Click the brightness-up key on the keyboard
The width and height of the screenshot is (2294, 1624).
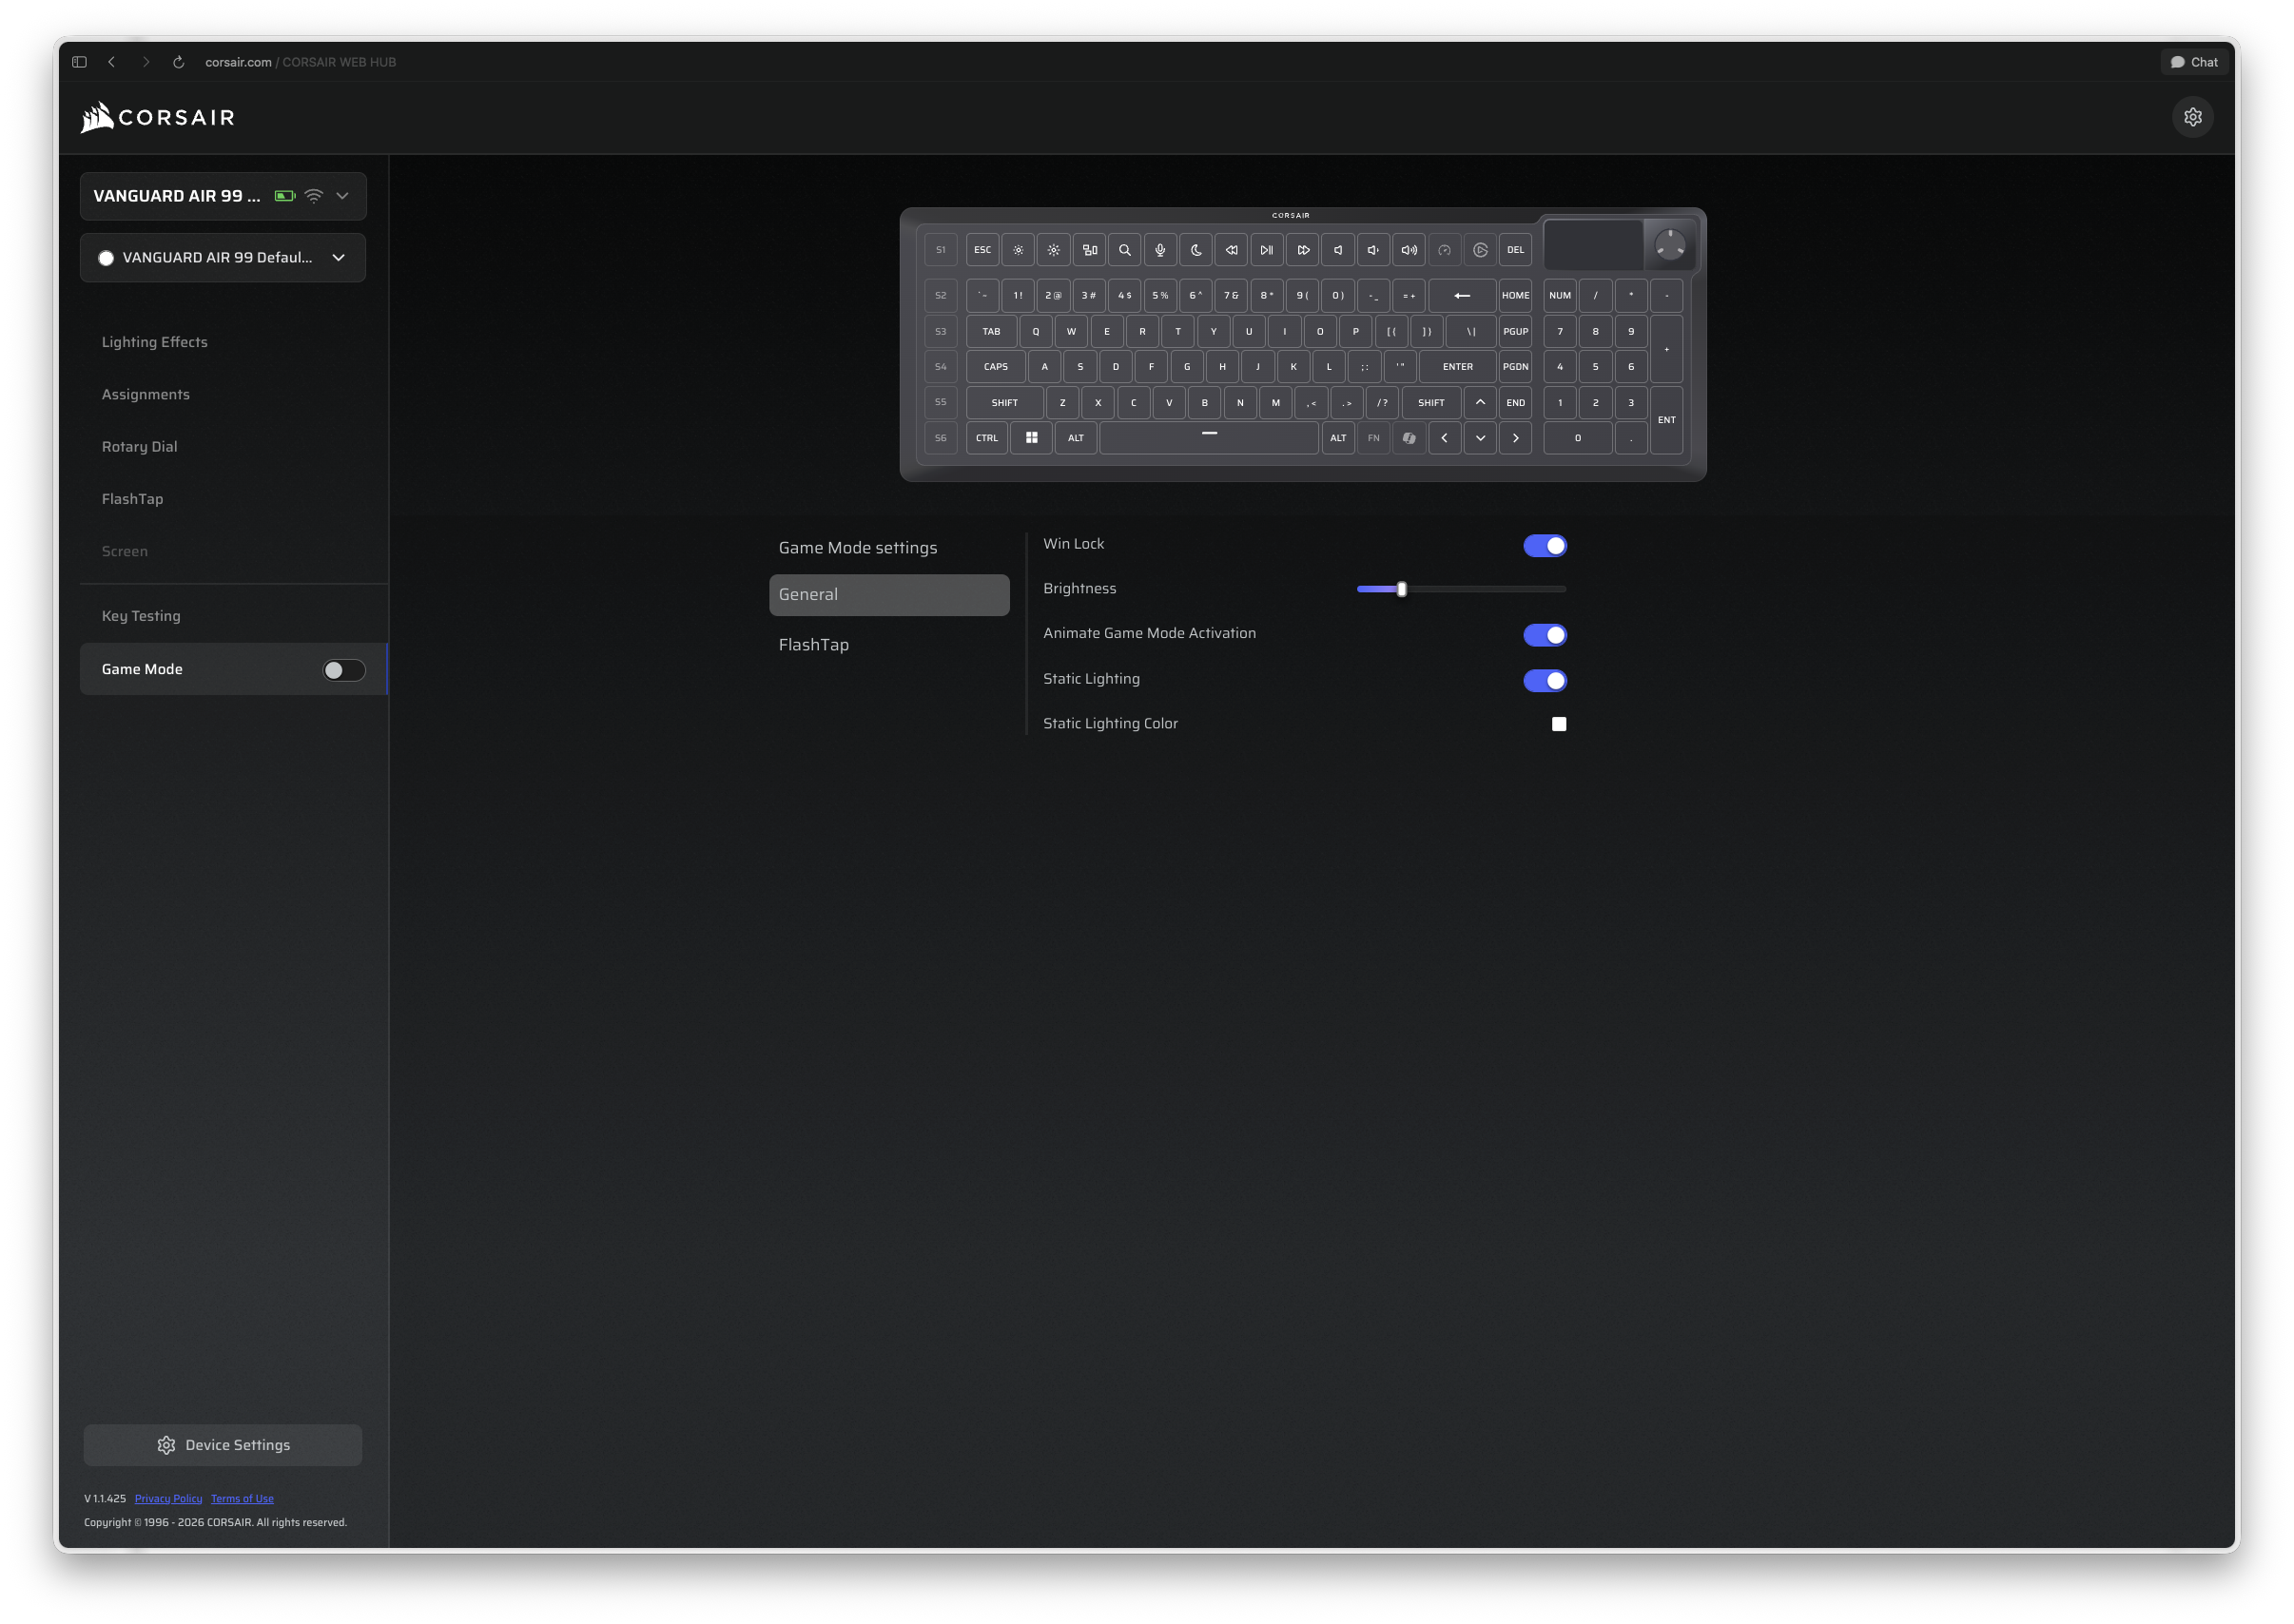1053,250
